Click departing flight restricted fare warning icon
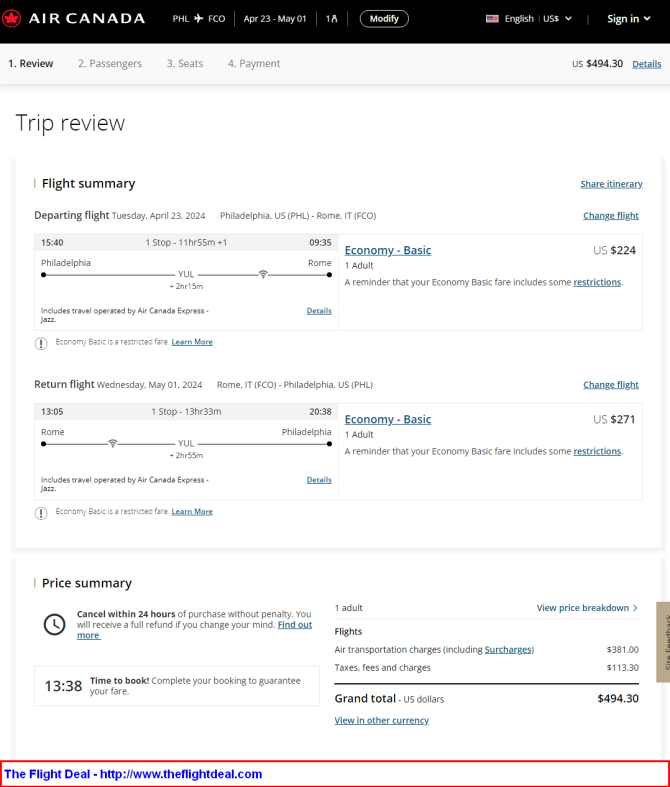 pyautogui.click(x=41, y=343)
